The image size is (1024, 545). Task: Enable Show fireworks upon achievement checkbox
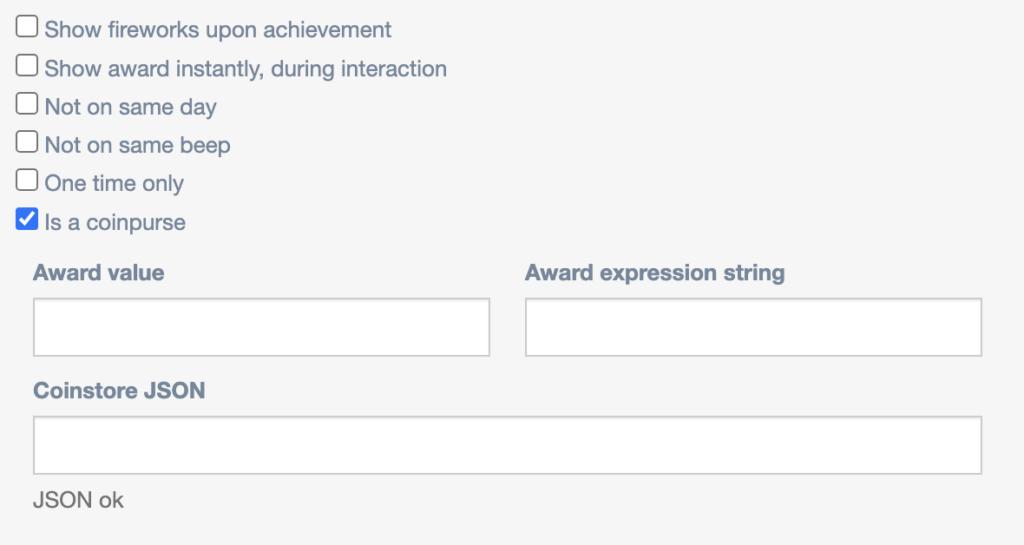[27, 28]
